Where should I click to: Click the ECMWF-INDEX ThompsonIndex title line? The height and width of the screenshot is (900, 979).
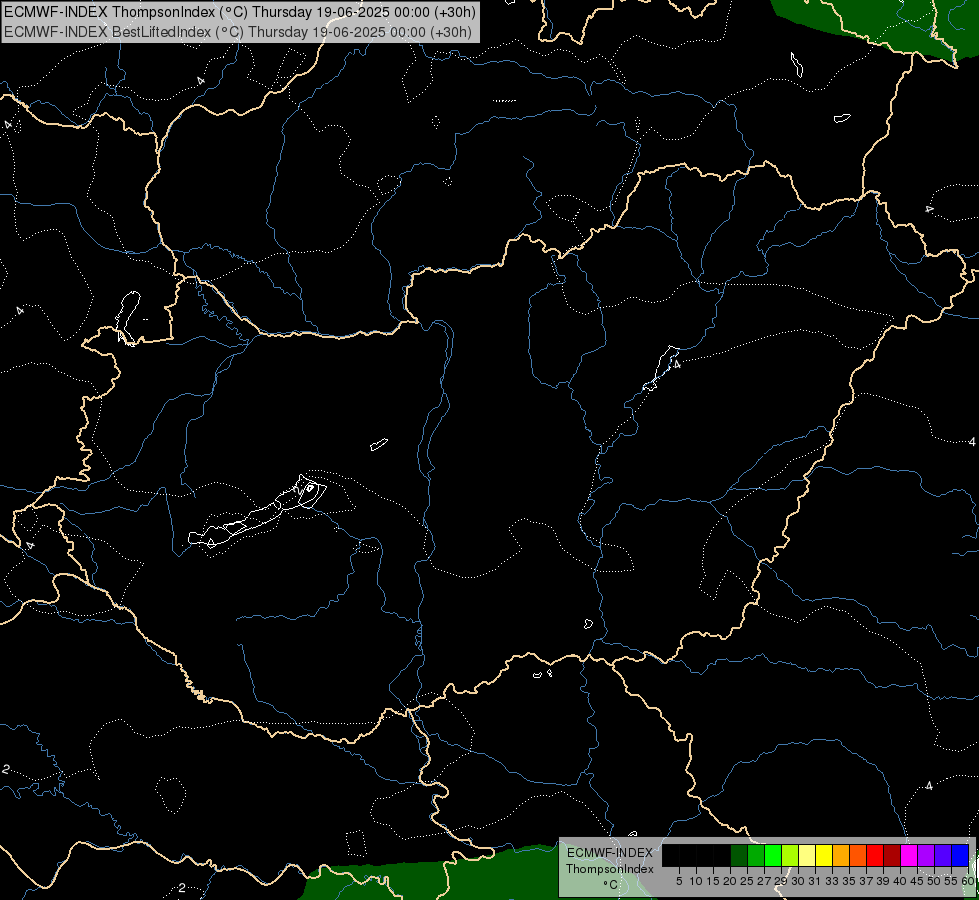click(x=240, y=12)
